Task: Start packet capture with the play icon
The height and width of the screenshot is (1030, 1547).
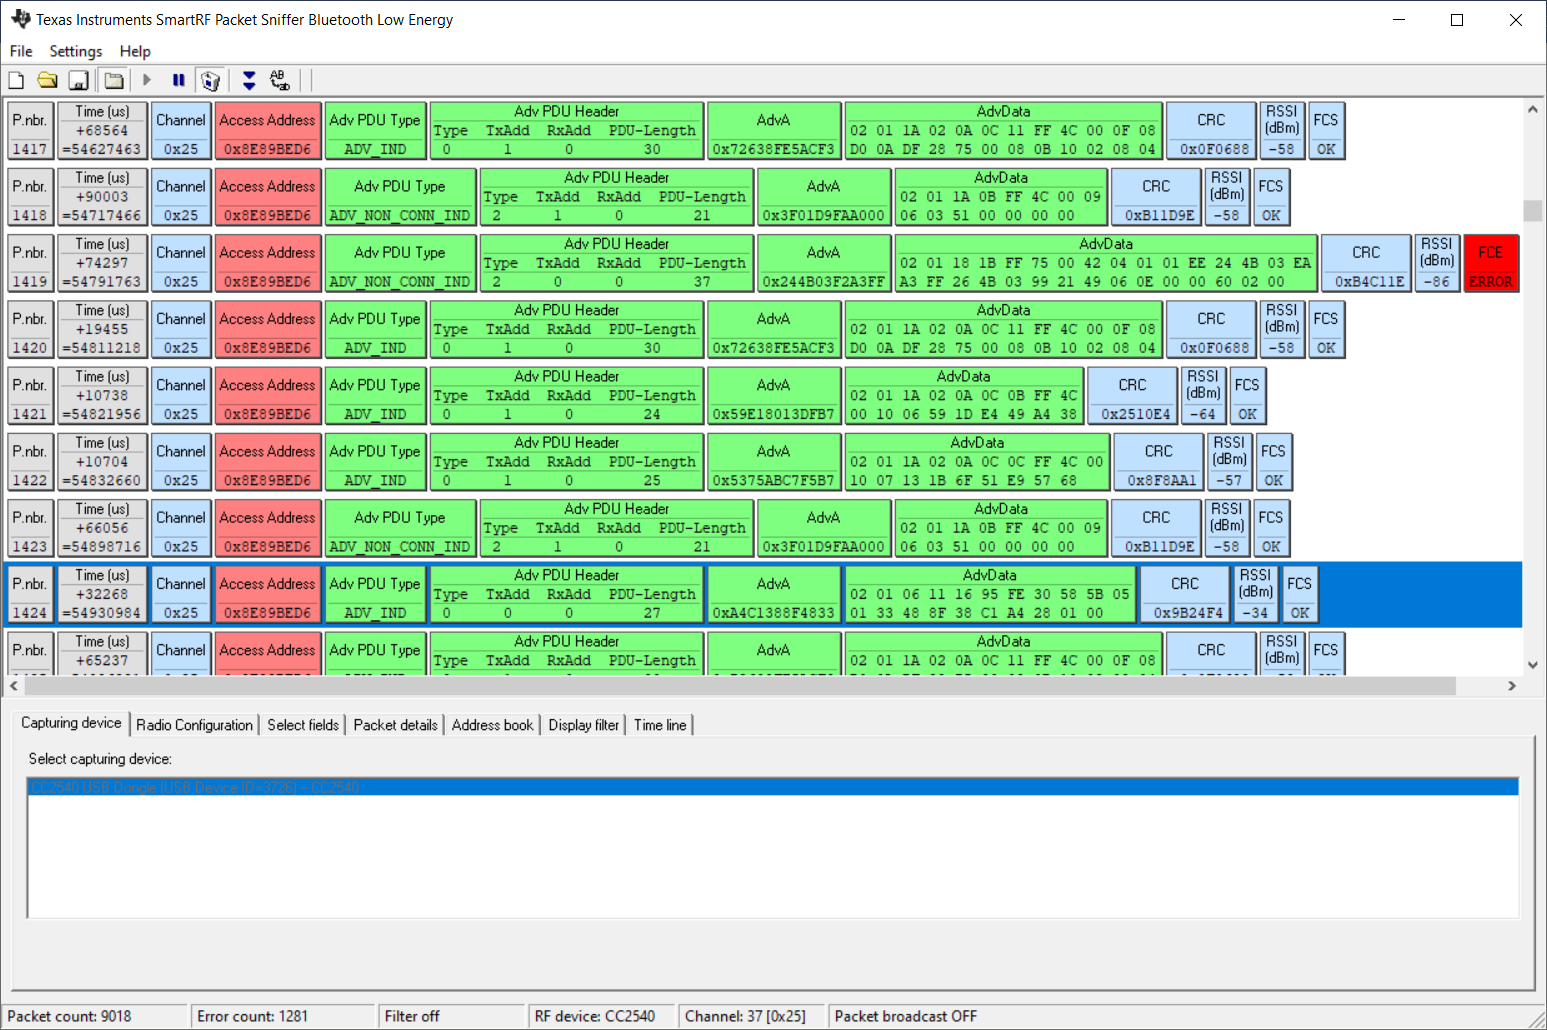Action: point(147,80)
